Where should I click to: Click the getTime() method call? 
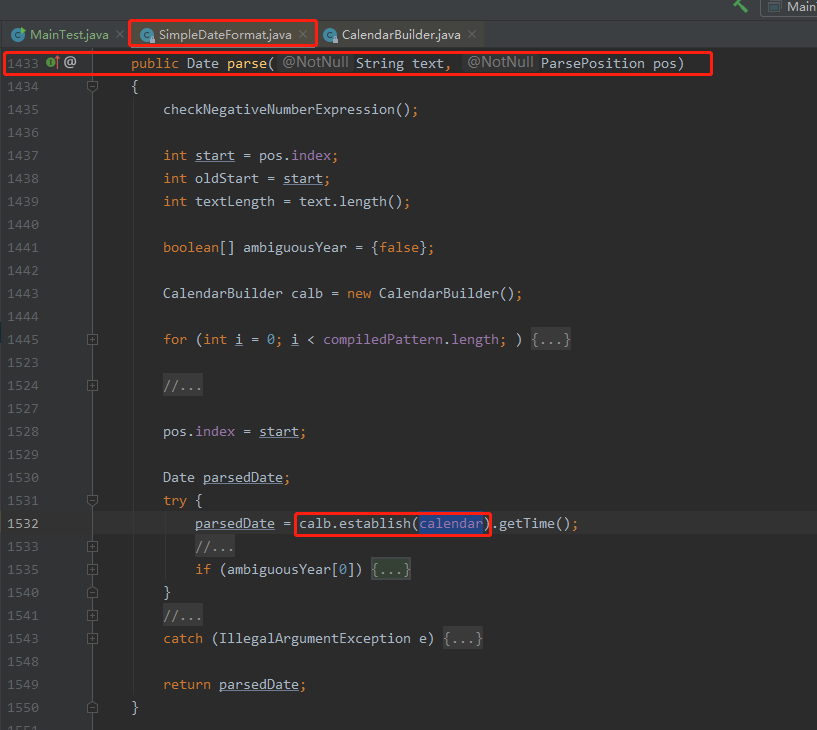535,524
